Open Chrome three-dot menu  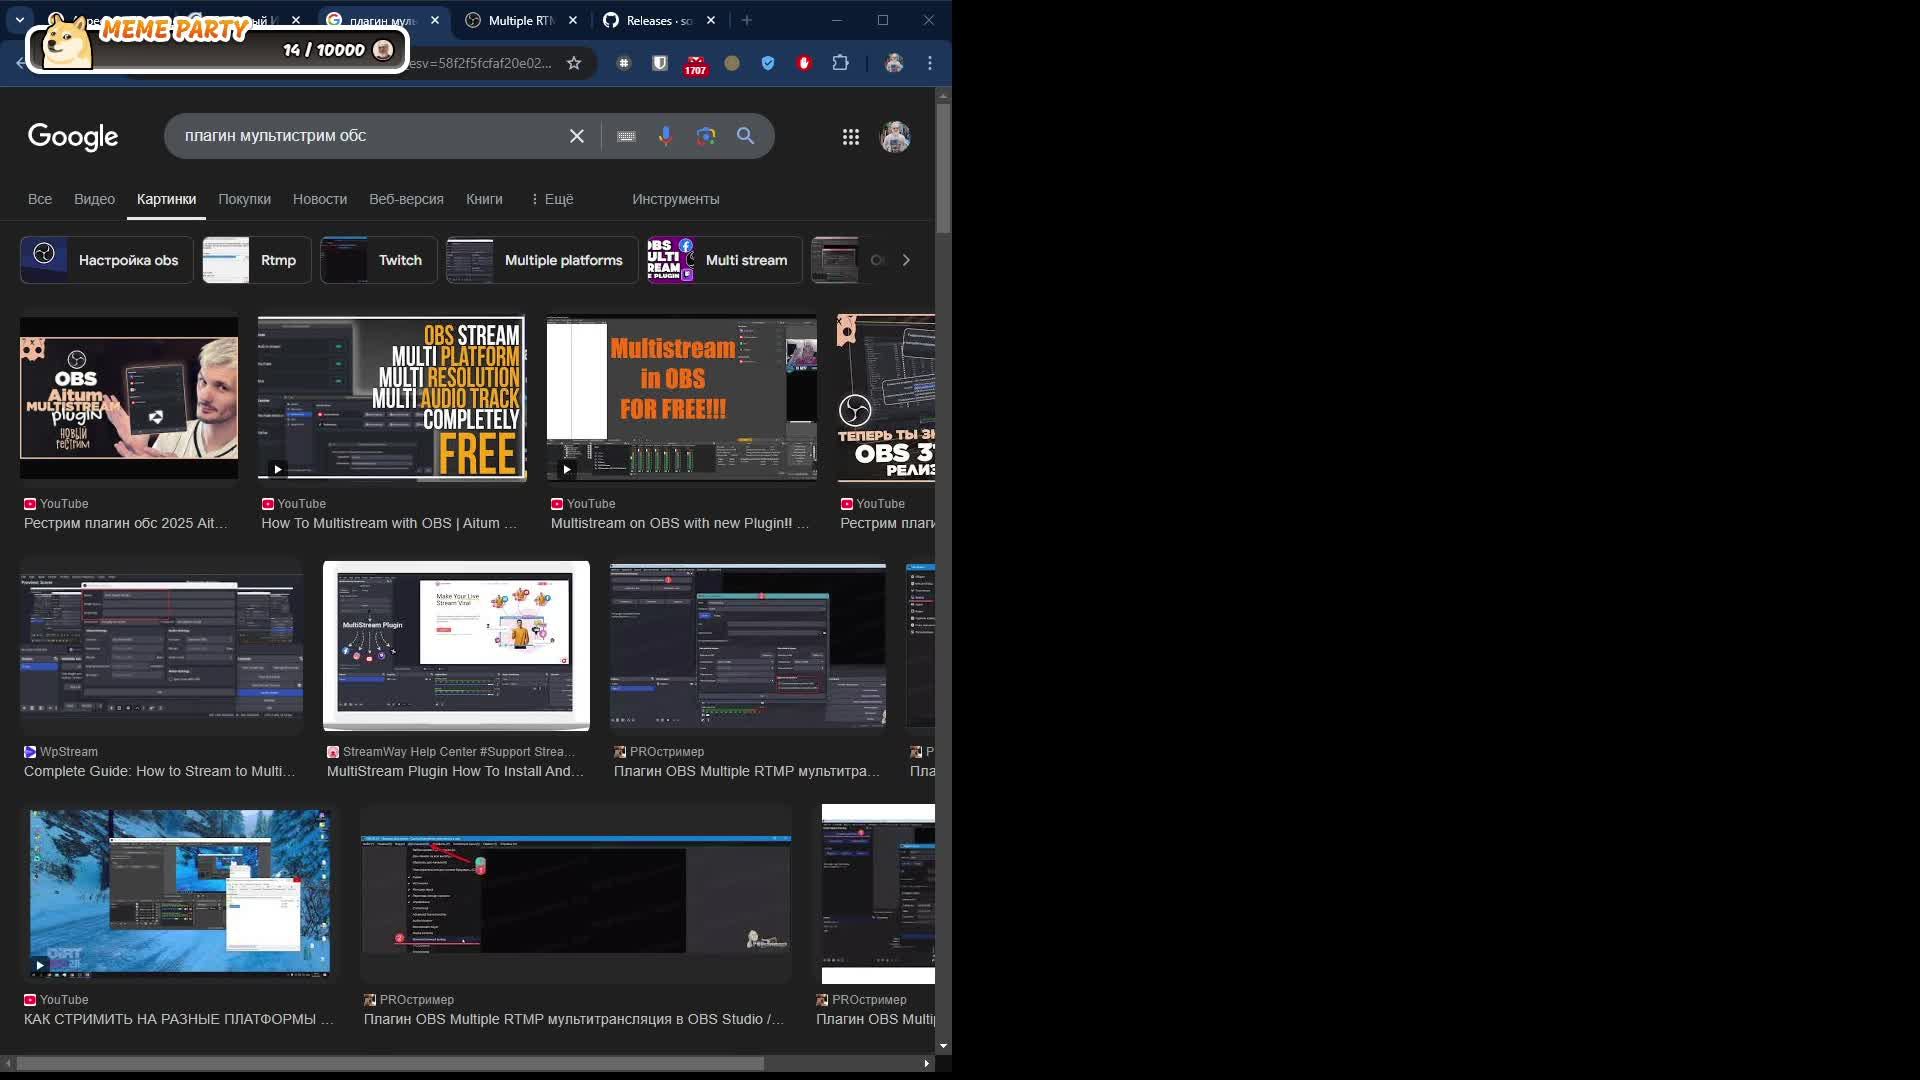pyautogui.click(x=930, y=63)
